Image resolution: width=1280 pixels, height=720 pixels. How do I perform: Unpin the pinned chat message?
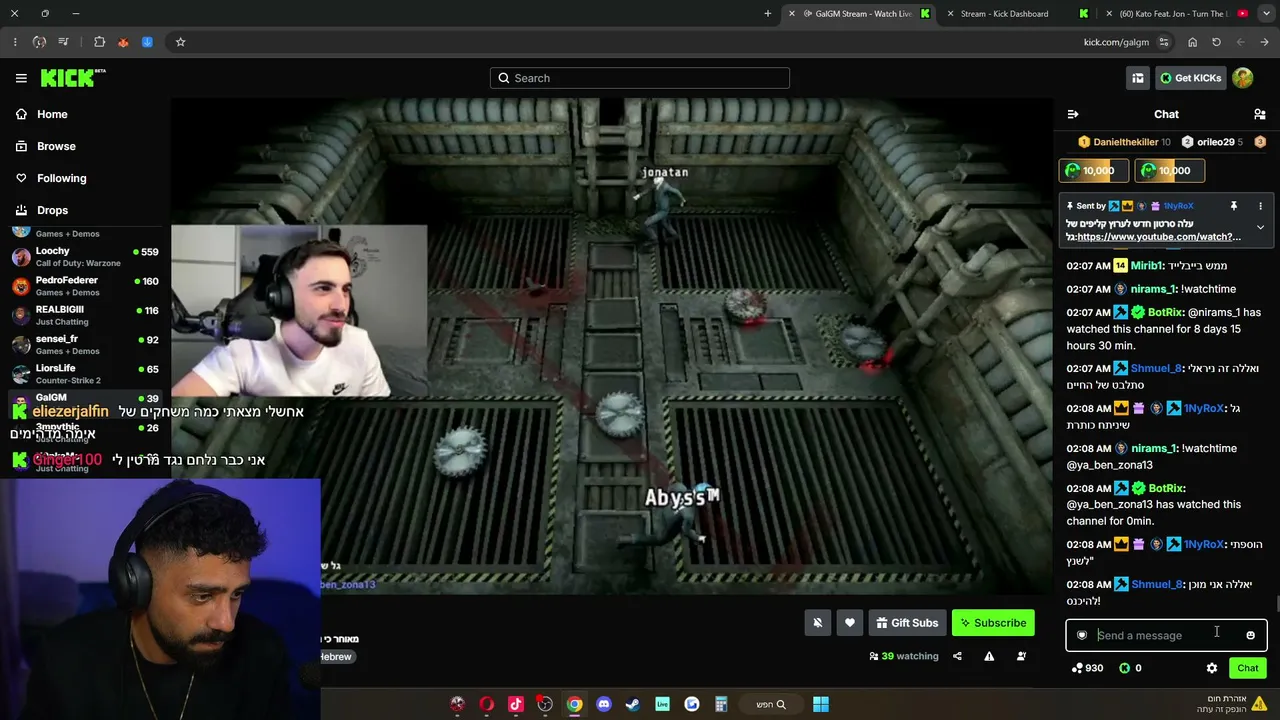[1234, 206]
